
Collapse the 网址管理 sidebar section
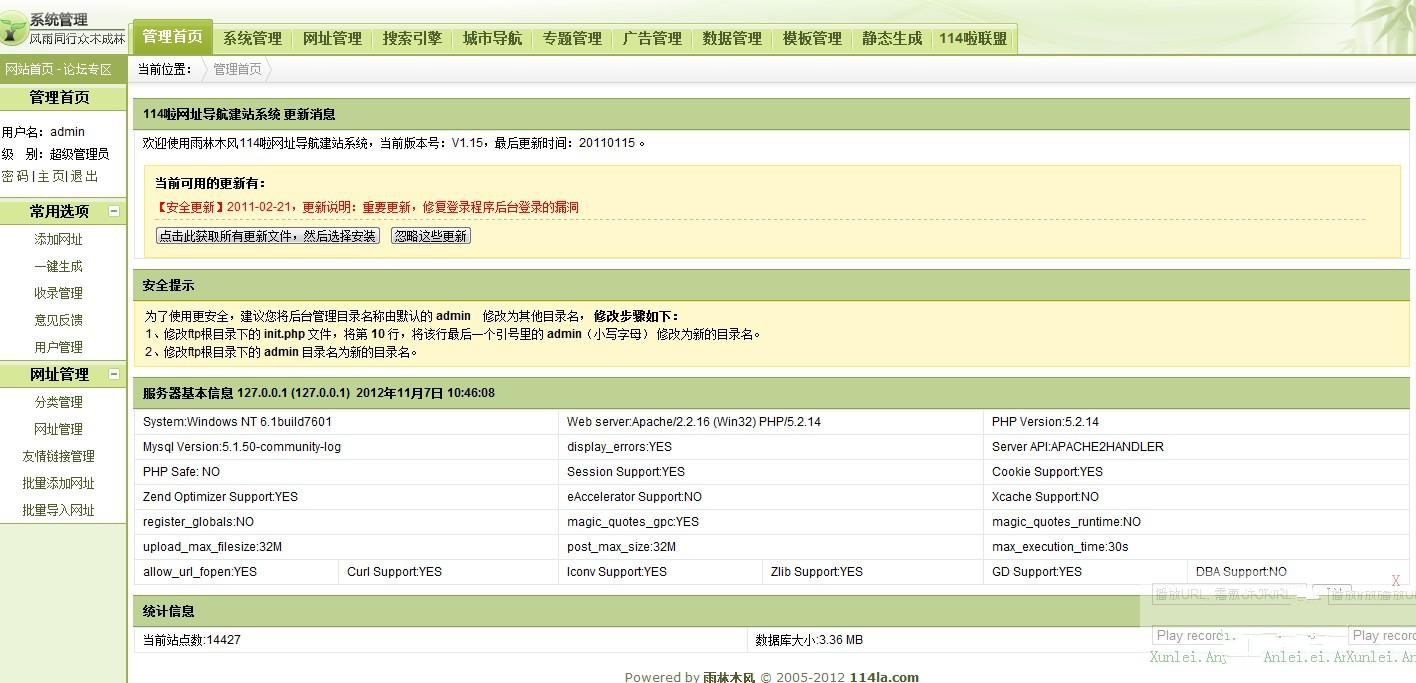pyautogui.click(x=114, y=374)
